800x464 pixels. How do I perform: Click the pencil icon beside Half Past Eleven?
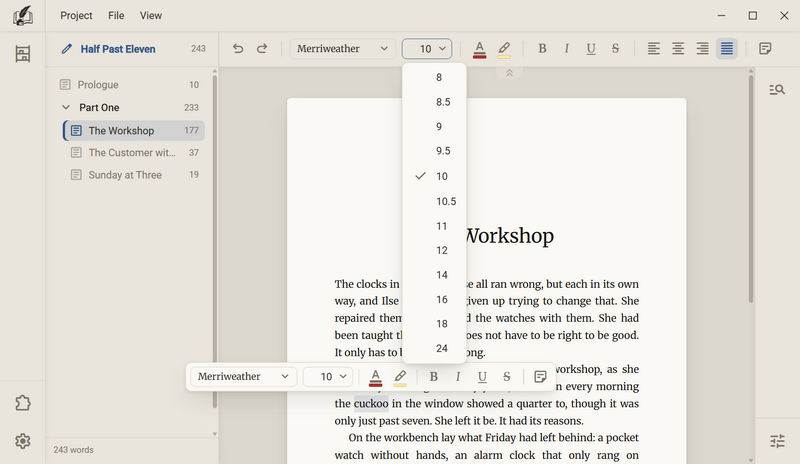click(66, 49)
